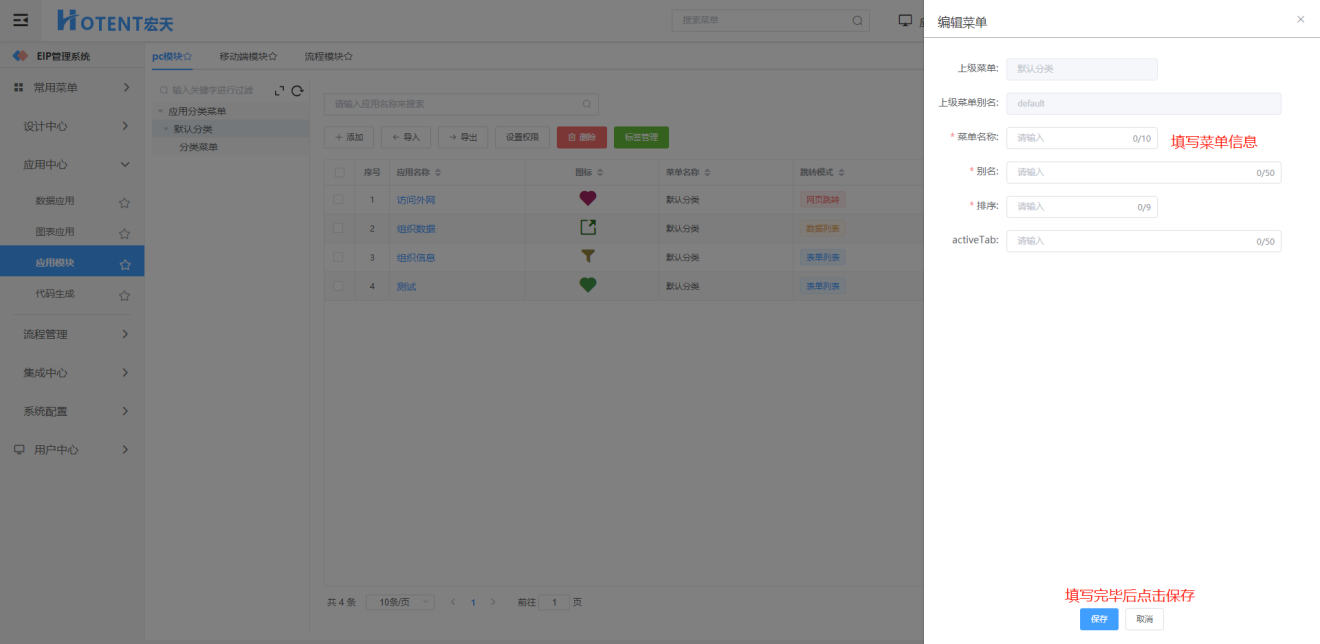Image resolution: width=1320 pixels, height=644 pixels.
Task: Click the search magnifier in top menu search
Action: tap(857, 20)
